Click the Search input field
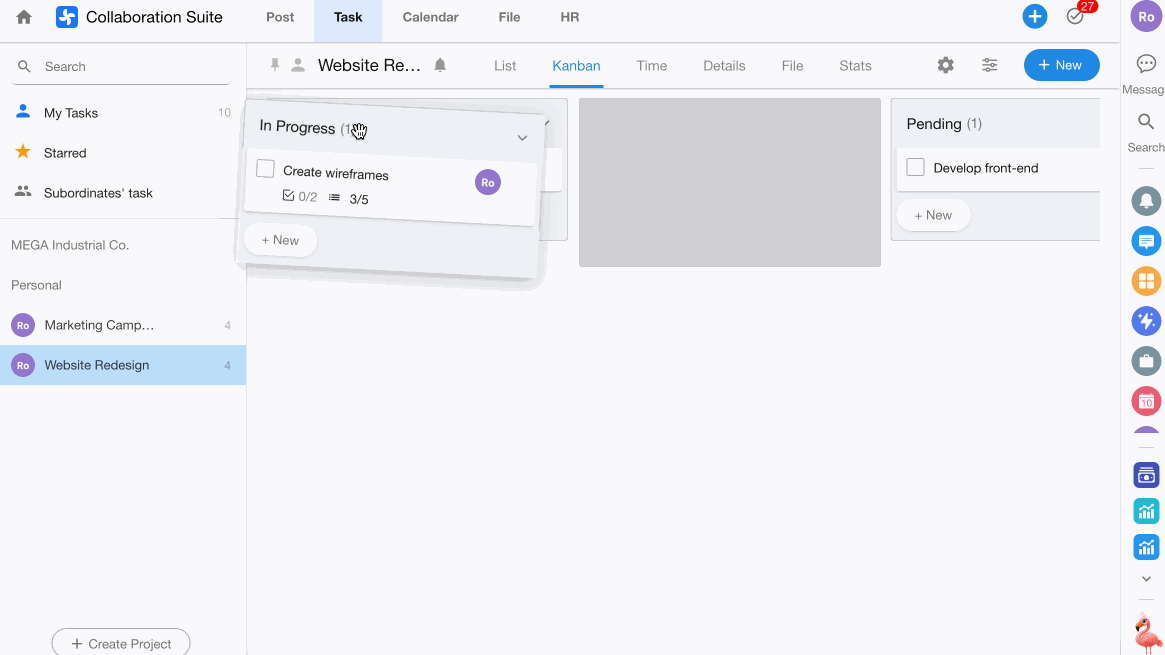 tap(130, 67)
